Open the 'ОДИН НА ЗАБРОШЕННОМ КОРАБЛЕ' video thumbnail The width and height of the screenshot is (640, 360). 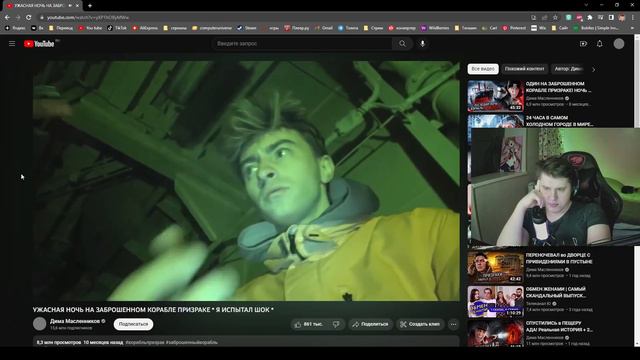coord(496,96)
